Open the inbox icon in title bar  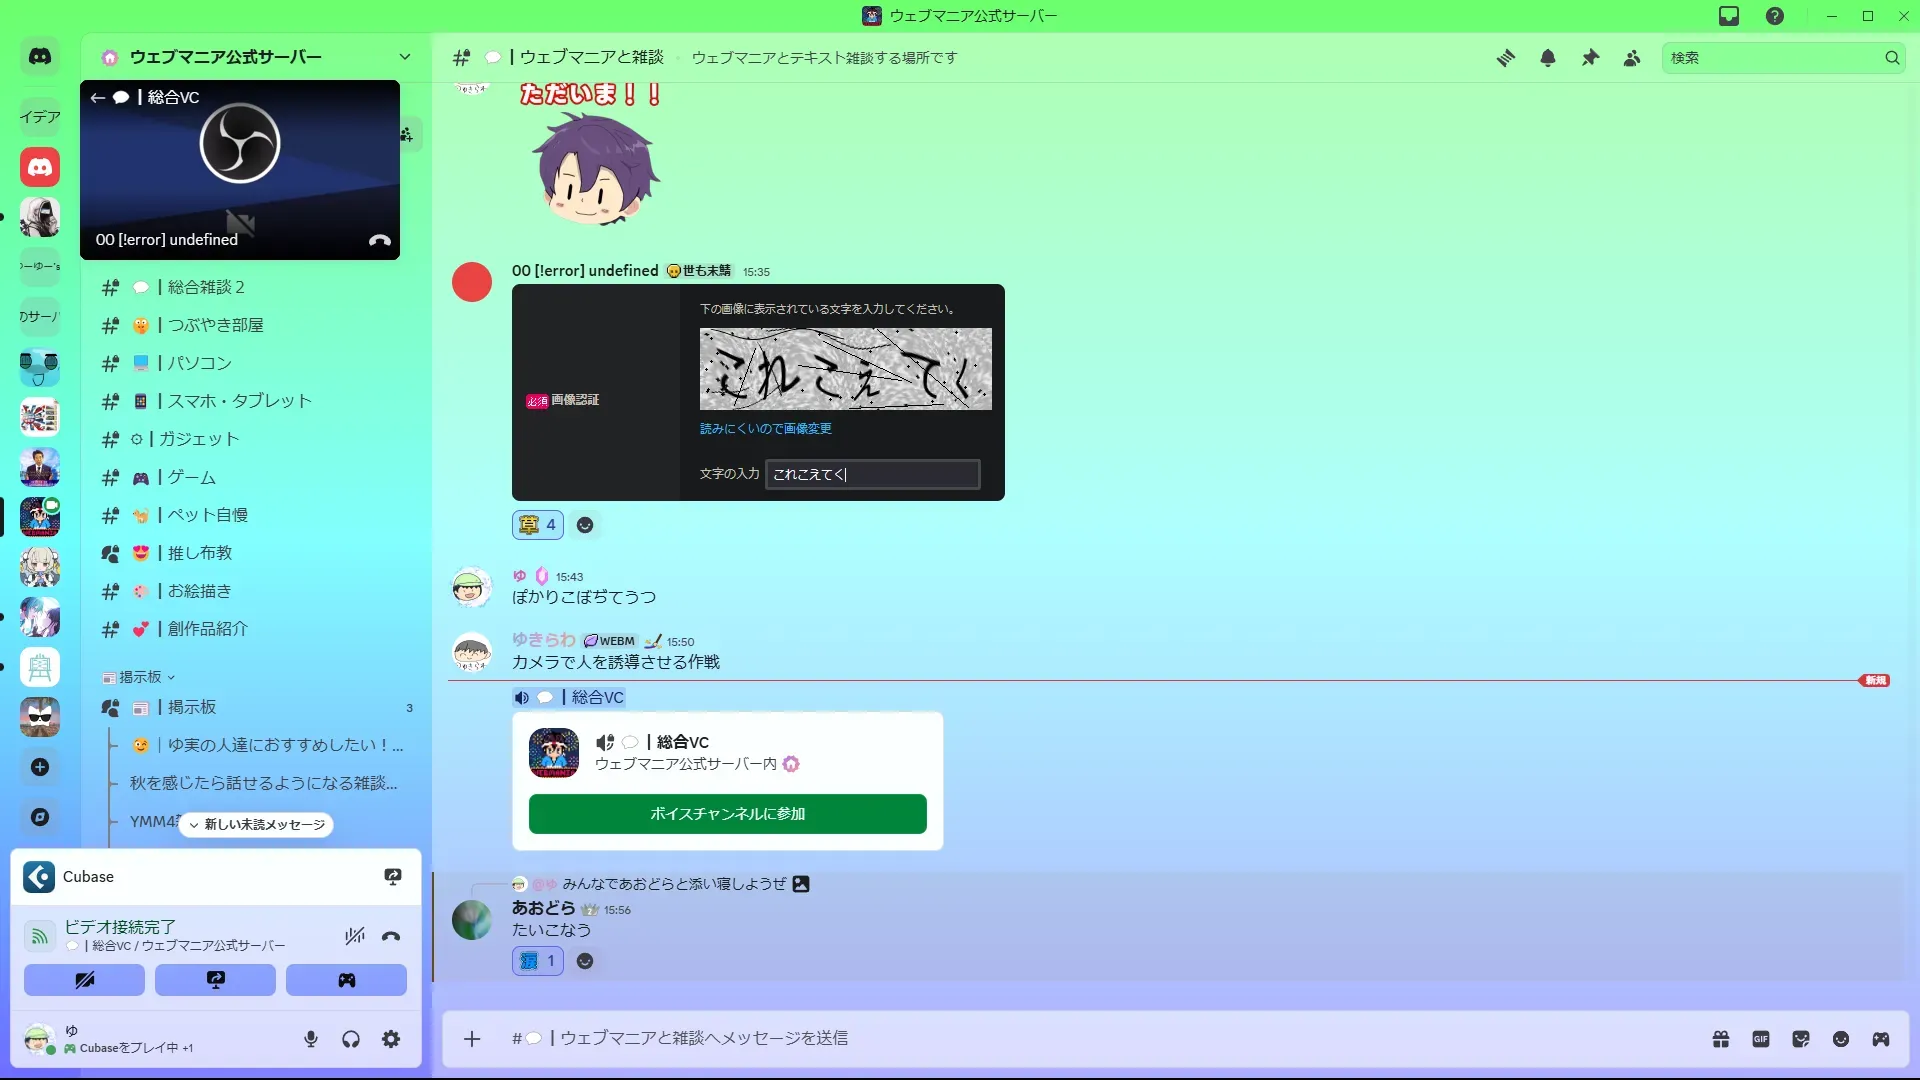pos(1729,16)
